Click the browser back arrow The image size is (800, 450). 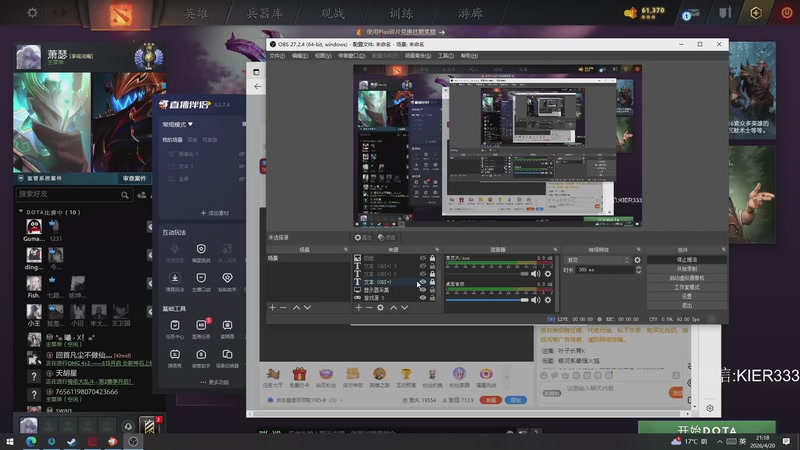tap(258, 87)
